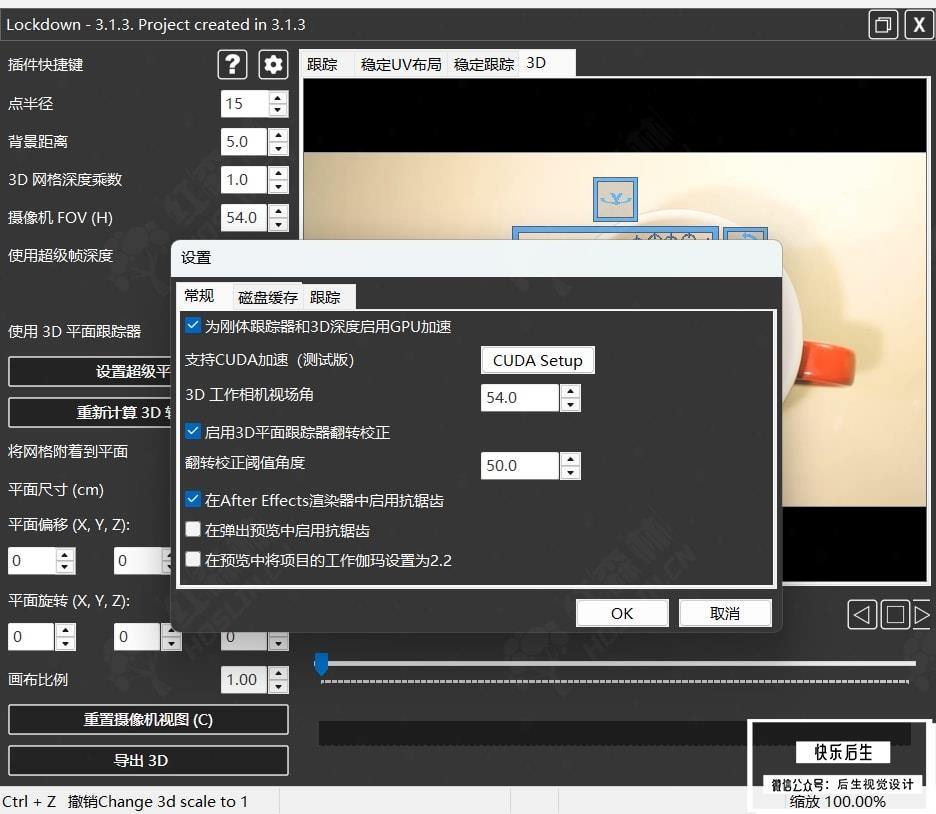Increase plane offset X value
Image resolution: width=936 pixels, height=814 pixels.
tap(65, 554)
